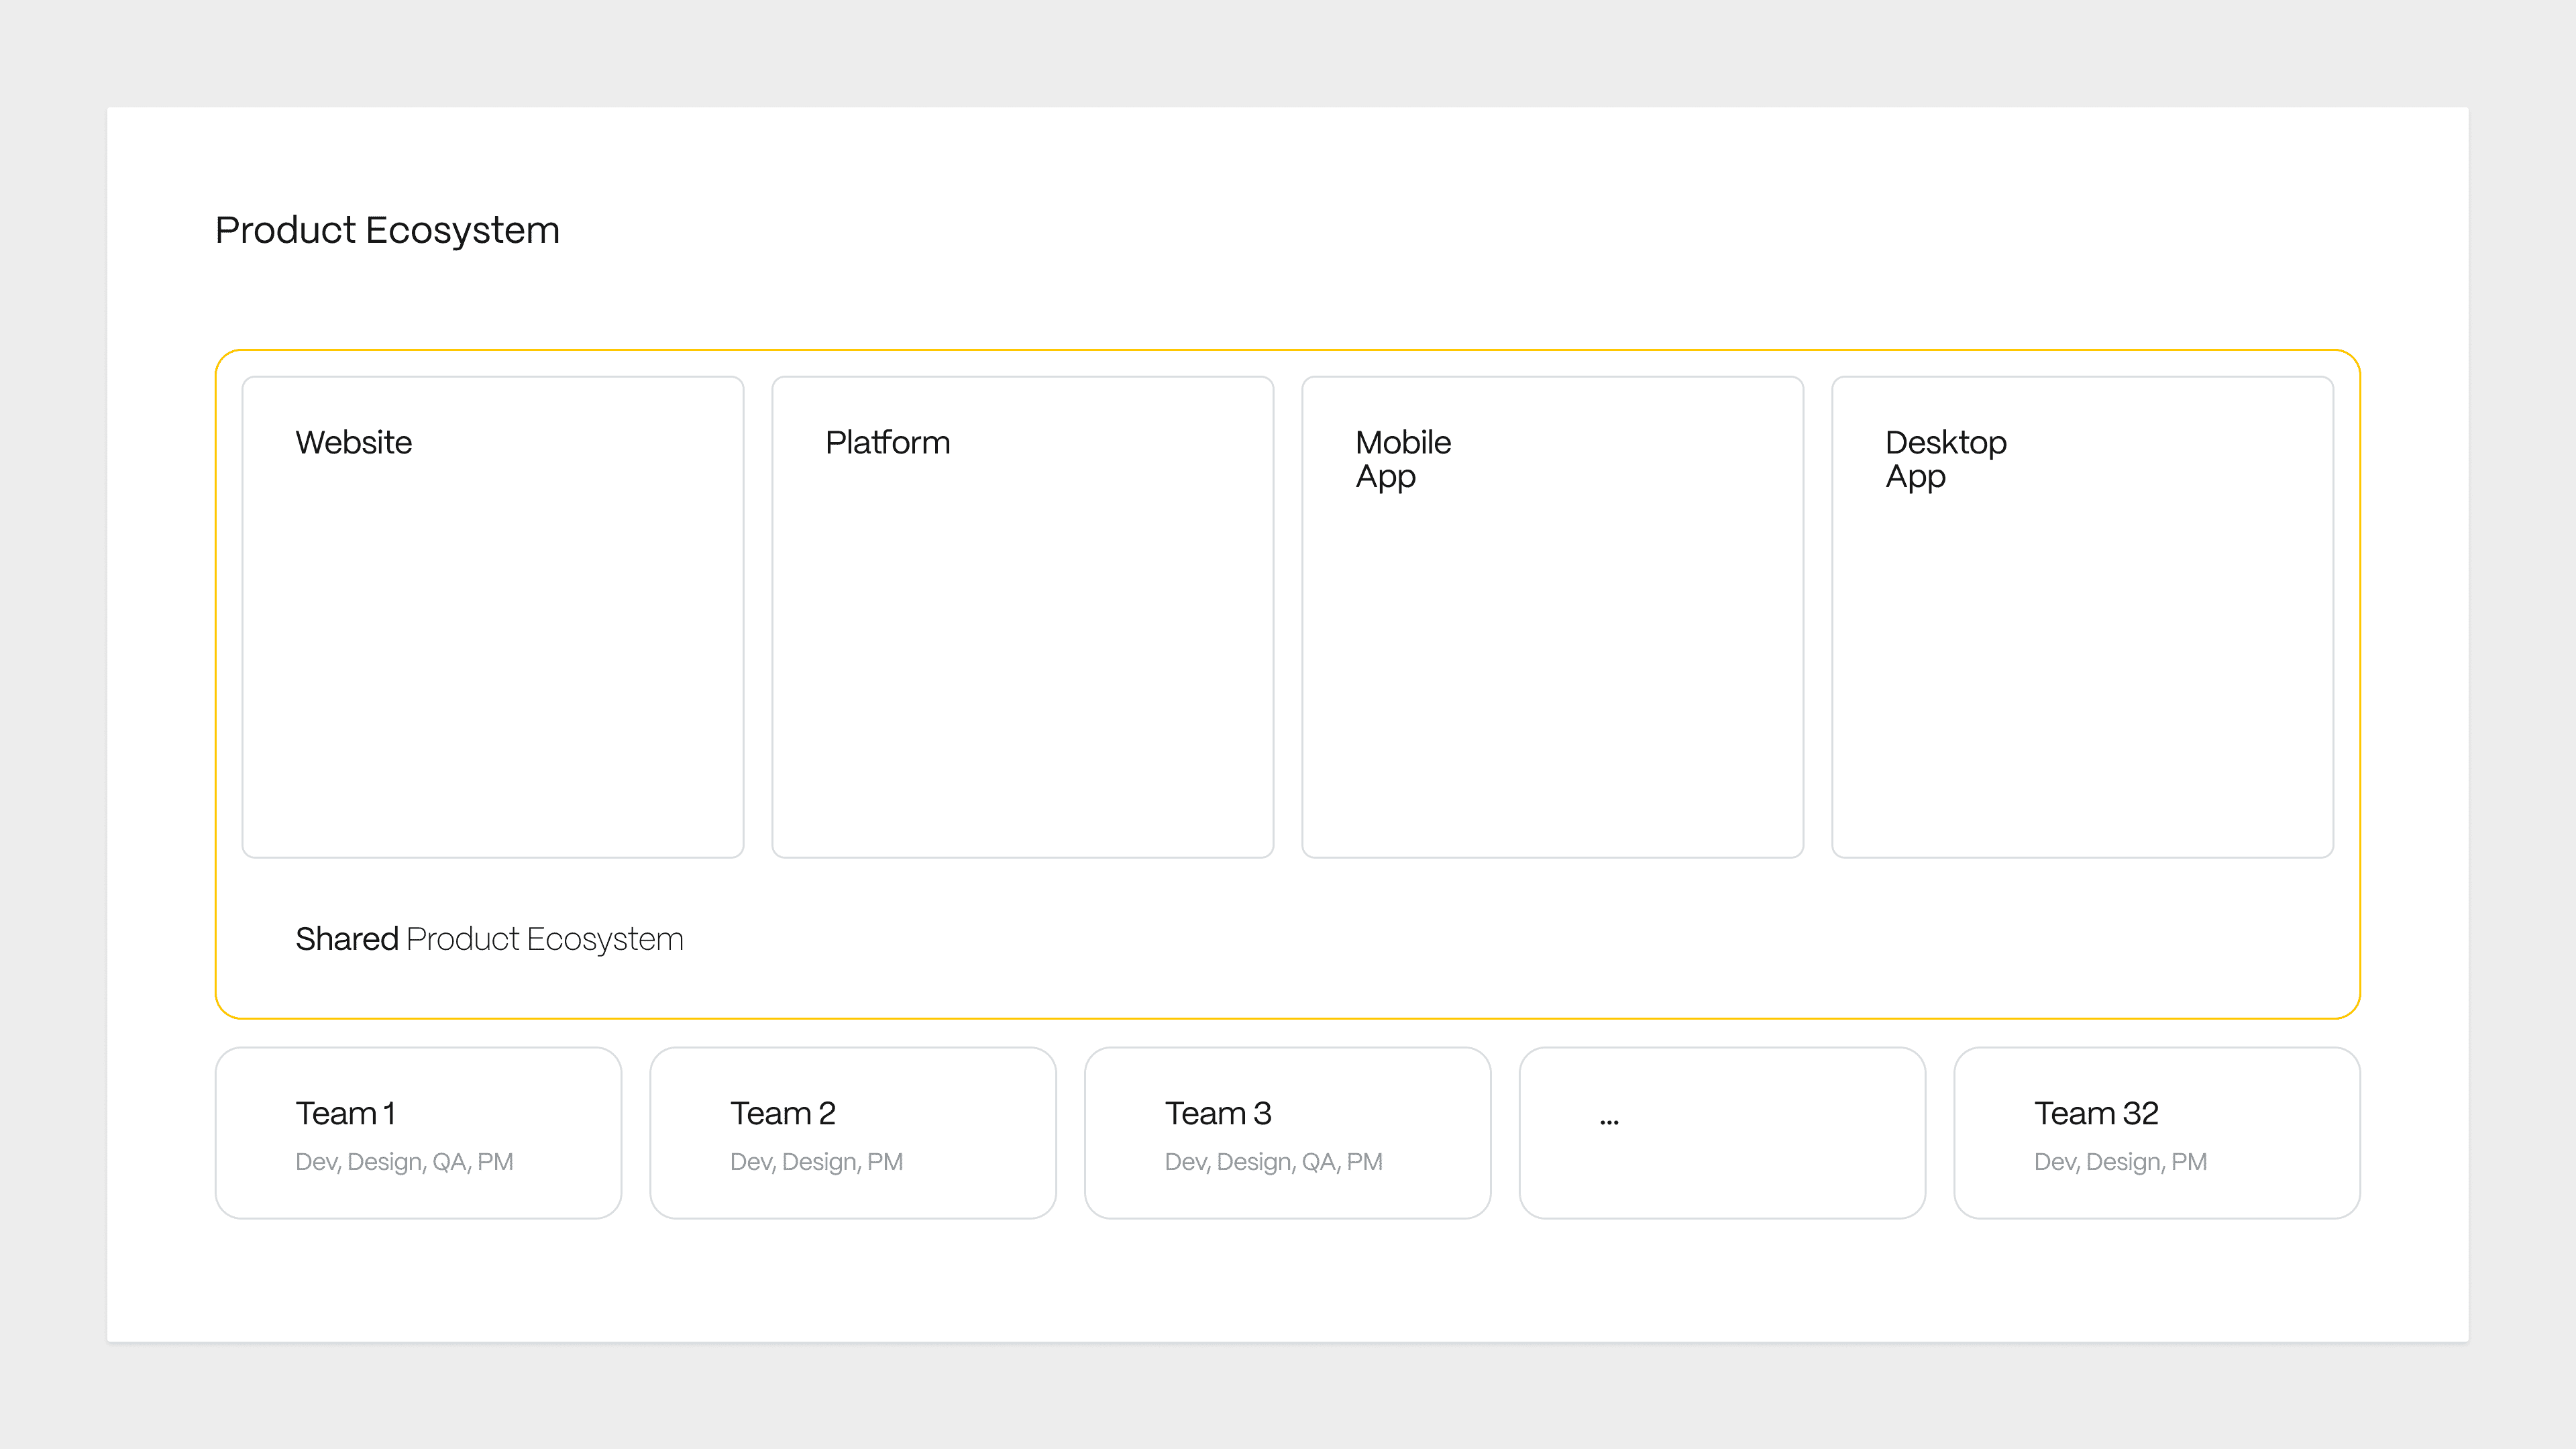Click the Platform label text

click(887, 442)
